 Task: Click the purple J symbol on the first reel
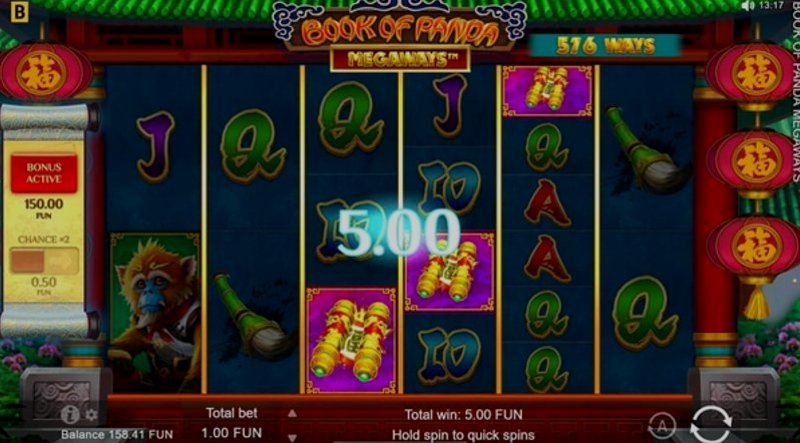(x=155, y=147)
